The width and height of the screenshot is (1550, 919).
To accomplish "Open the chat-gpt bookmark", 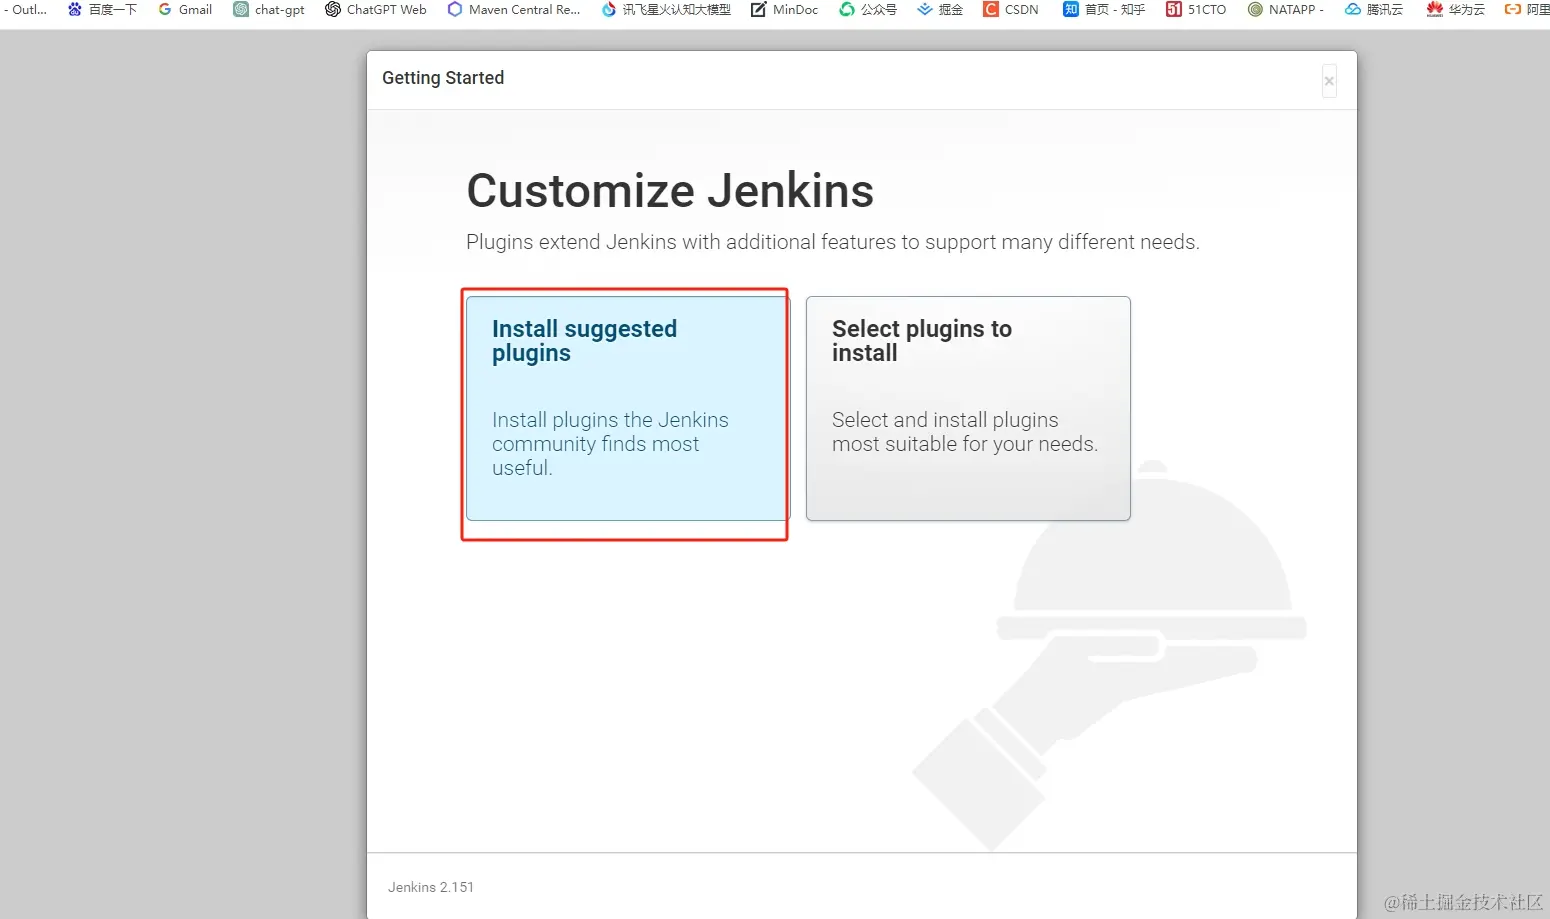I will pyautogui.click(x=269, y=9).
